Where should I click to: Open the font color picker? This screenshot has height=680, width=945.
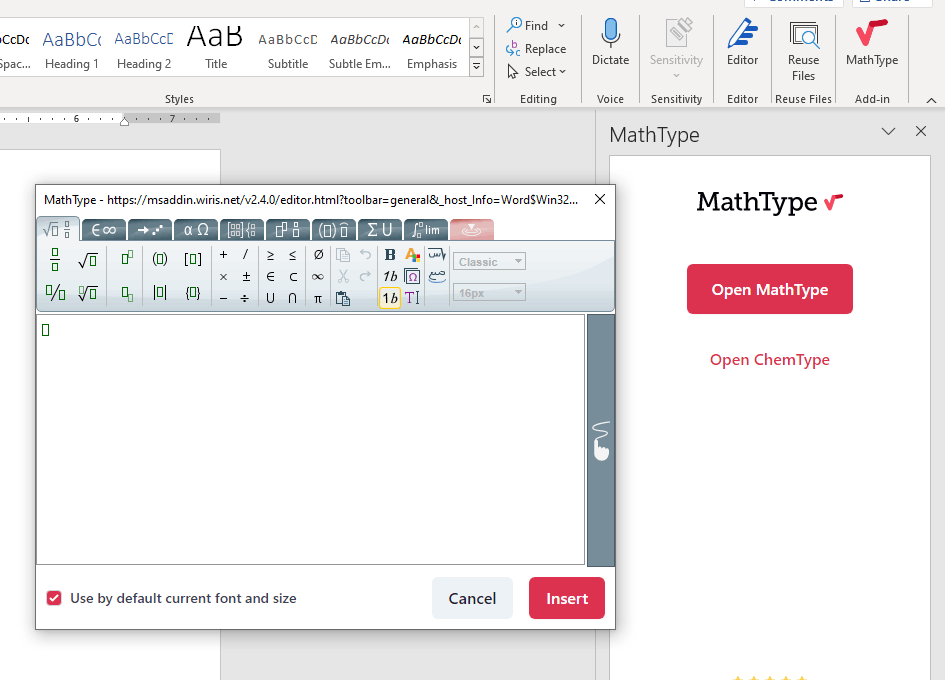click(x=412, y=255)
